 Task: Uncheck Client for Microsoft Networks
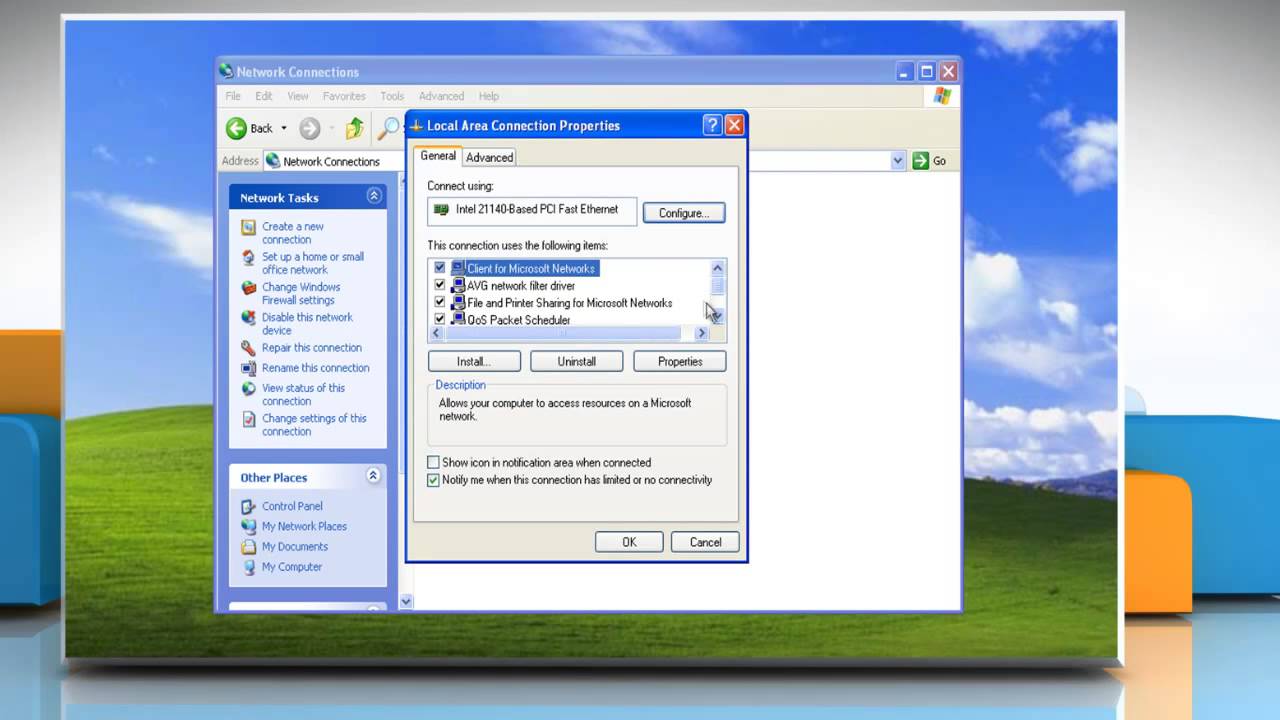point(439,268)
